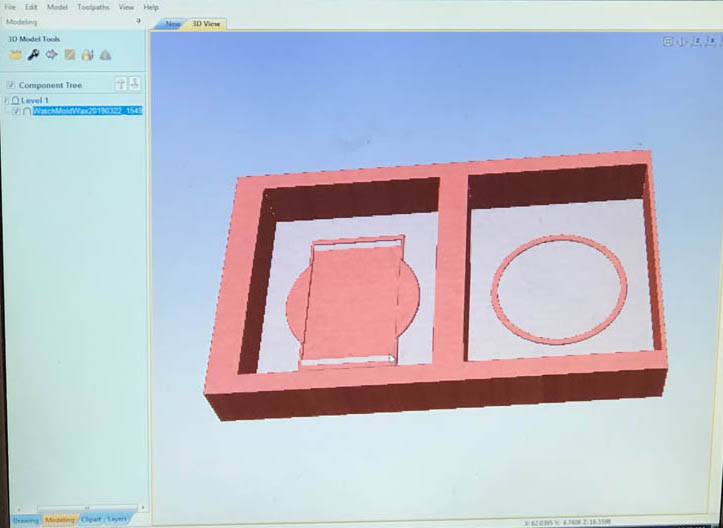
Task: Click the vertical axis view icon
Action: click(x=682, y=41)
